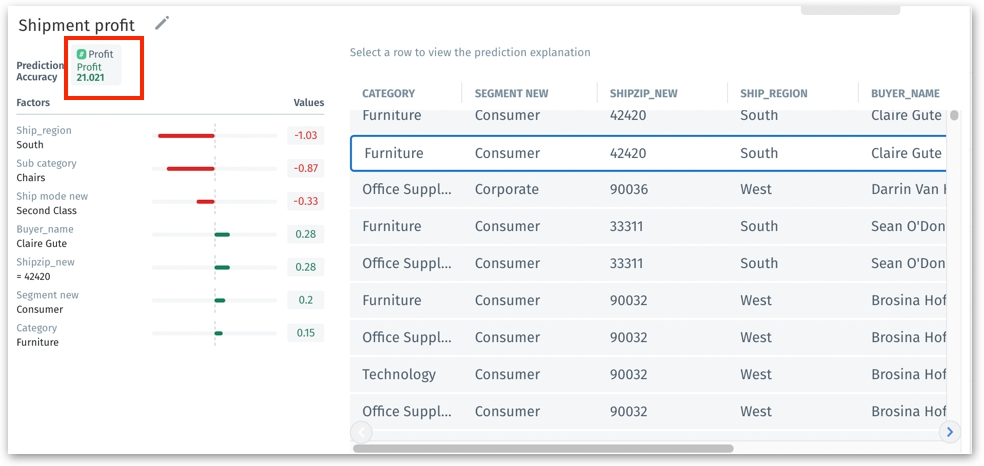Image resolution: width=984 pixels, height=466 pixels.
Task: Click the right scroll arrow below the table
Action: pos(950,432)
